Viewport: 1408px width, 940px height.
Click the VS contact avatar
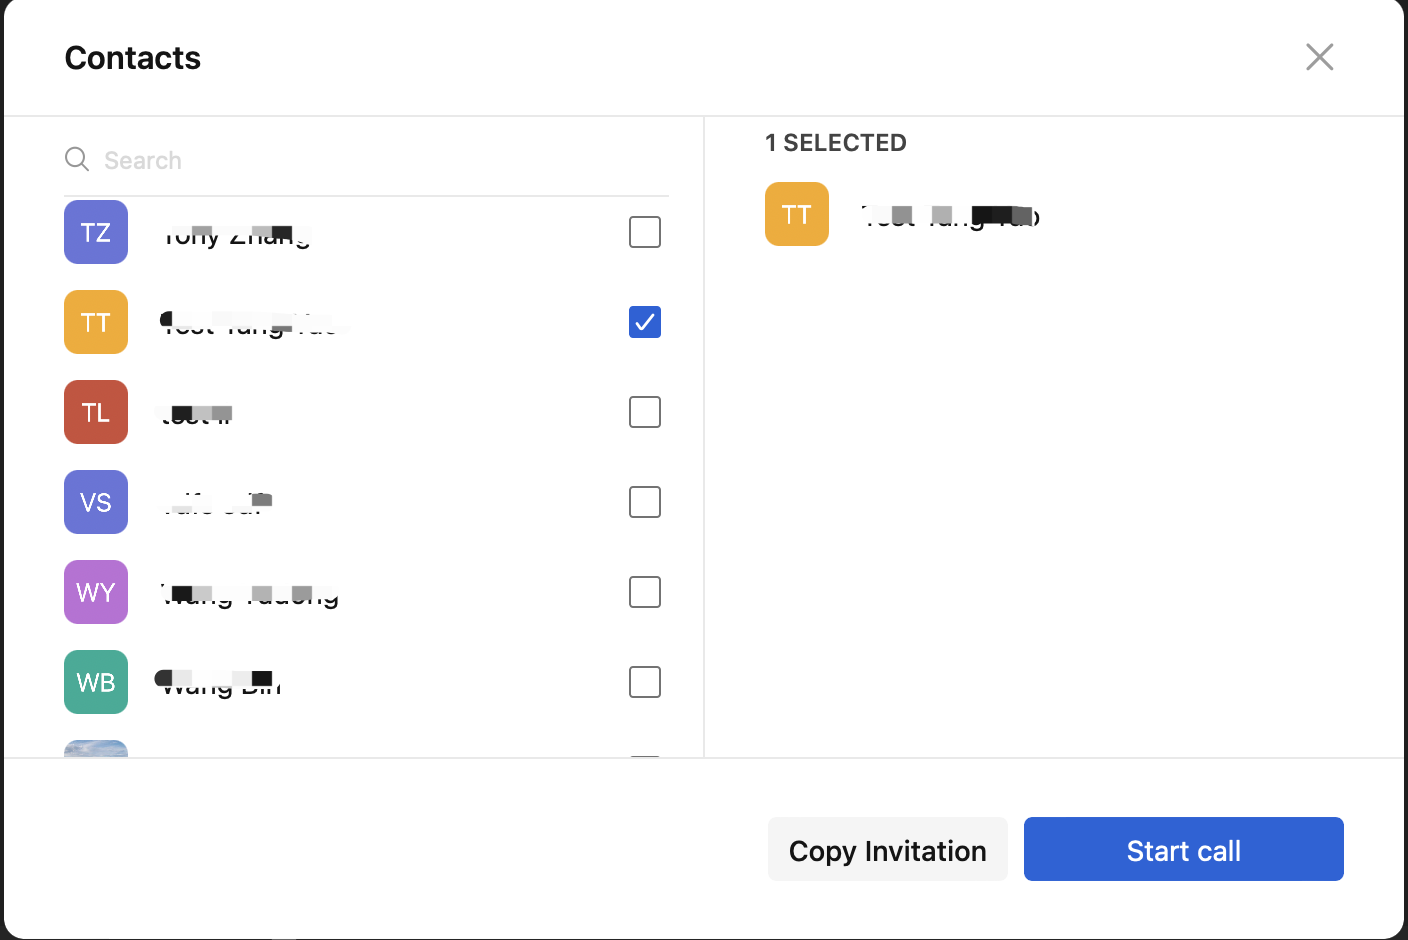pyautogui.click(x=96, y=502)
